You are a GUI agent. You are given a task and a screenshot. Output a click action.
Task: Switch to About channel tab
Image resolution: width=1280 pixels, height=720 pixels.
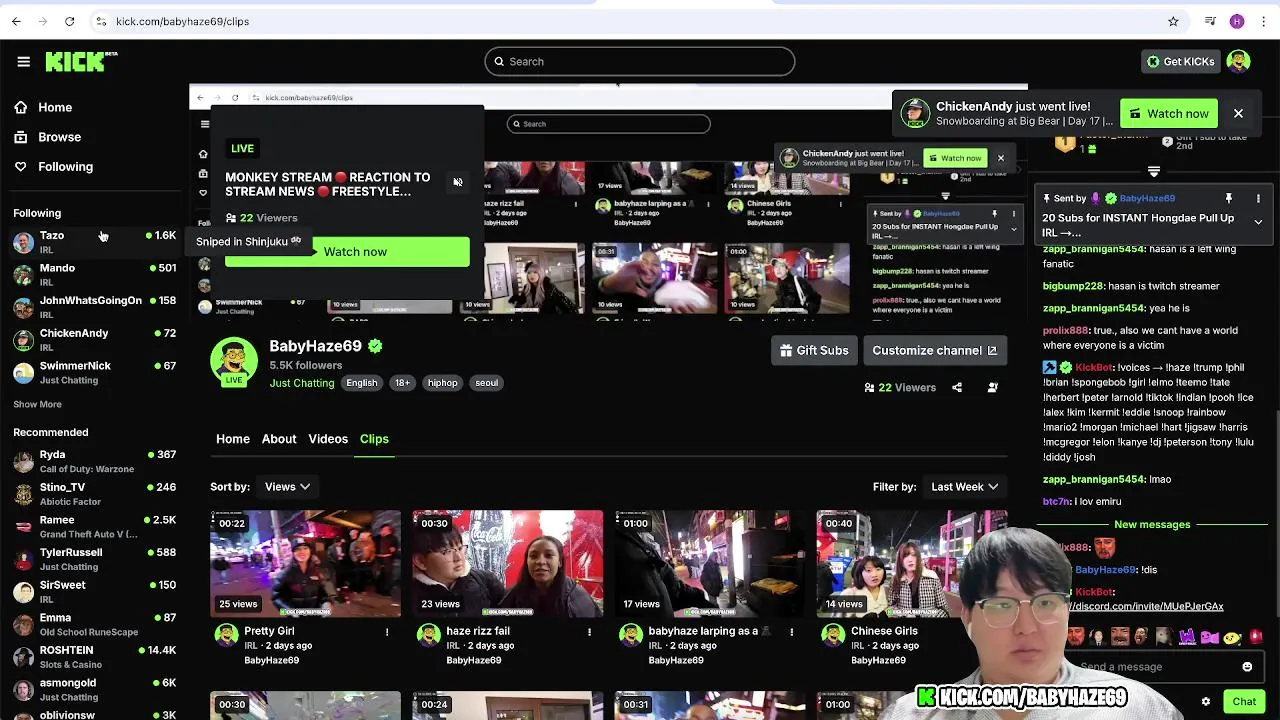[279, 439]
